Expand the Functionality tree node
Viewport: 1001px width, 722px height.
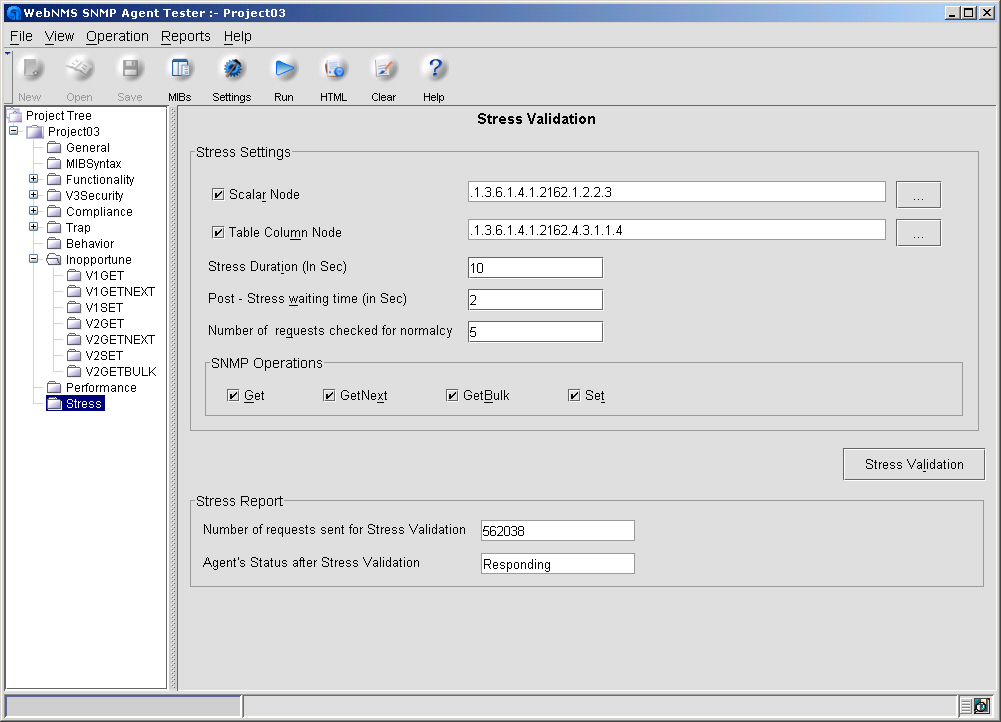pyautogui.click(x=34, y=180)
